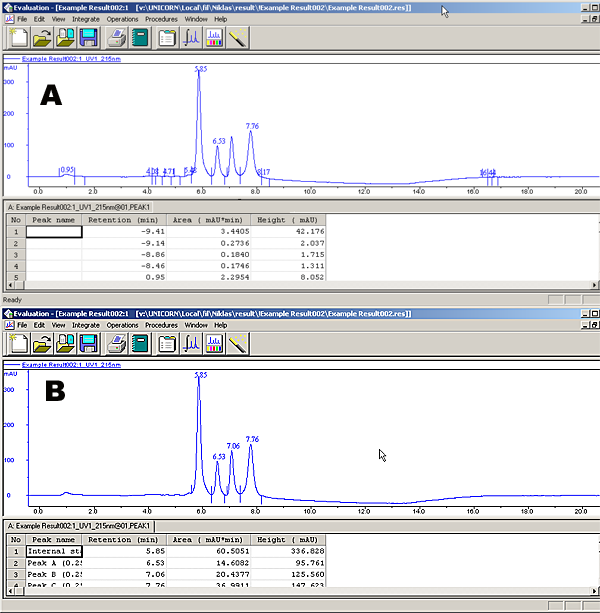Click the peak integrate curve icon in window B
The height and width of the screenshot is (613, 600).
[x=191, y=345]
